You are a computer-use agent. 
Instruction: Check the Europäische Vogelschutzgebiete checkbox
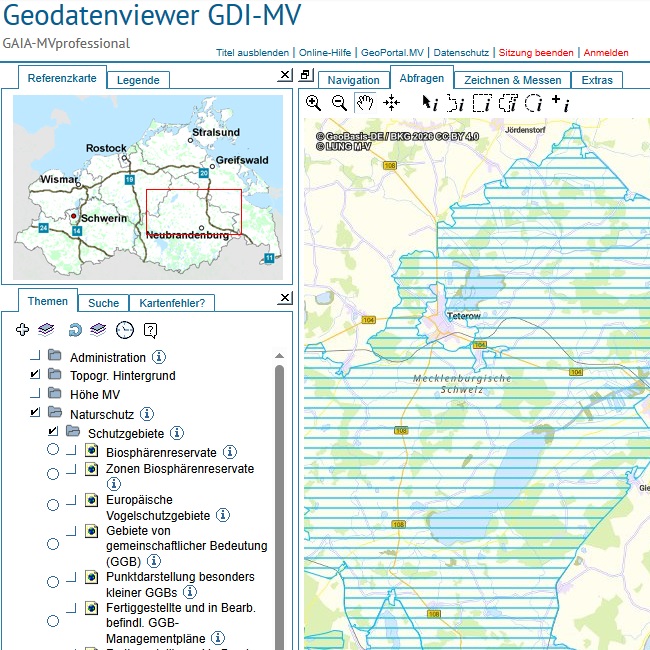72,500
